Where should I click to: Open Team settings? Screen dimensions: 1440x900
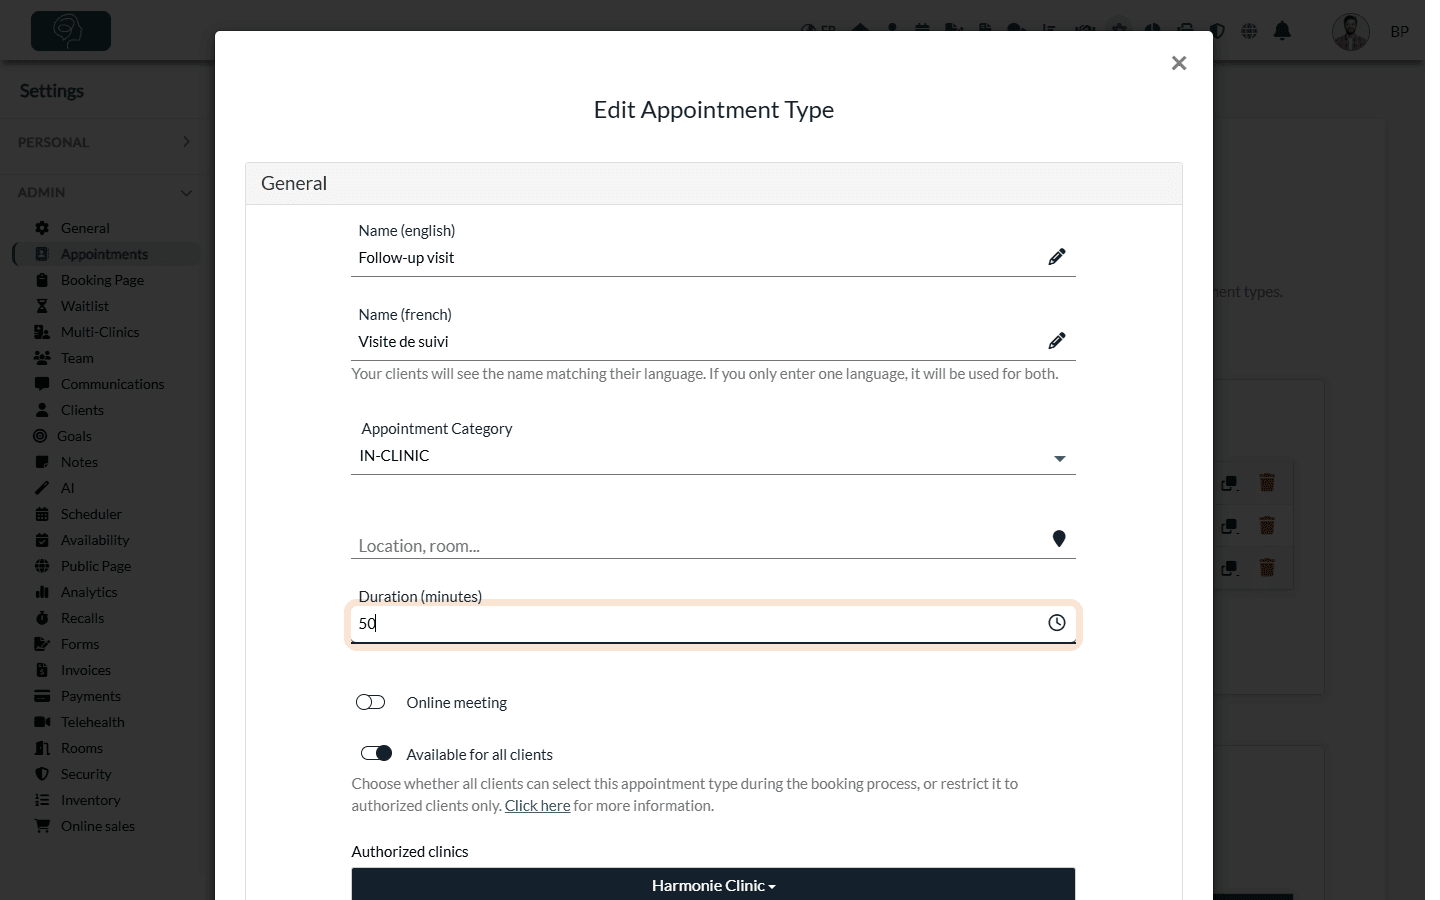point(77,358)
